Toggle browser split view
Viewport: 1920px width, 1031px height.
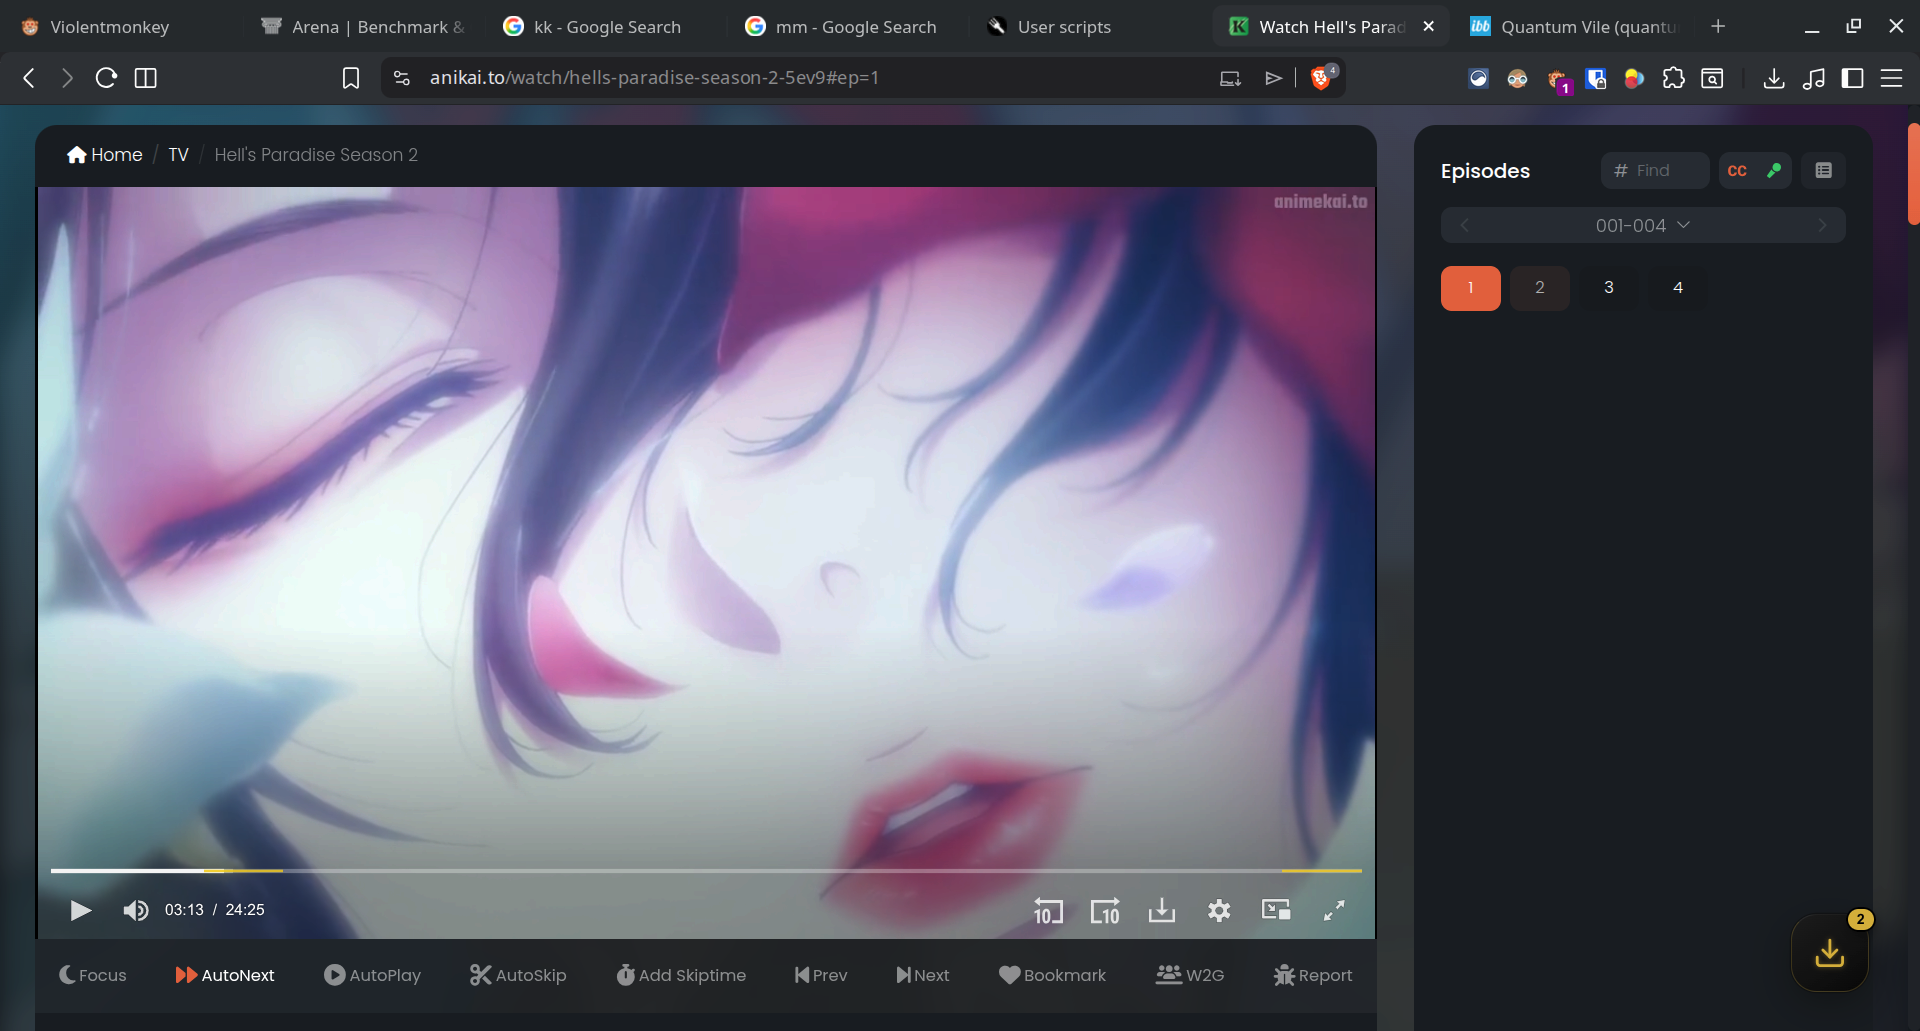tap(145, 78)
